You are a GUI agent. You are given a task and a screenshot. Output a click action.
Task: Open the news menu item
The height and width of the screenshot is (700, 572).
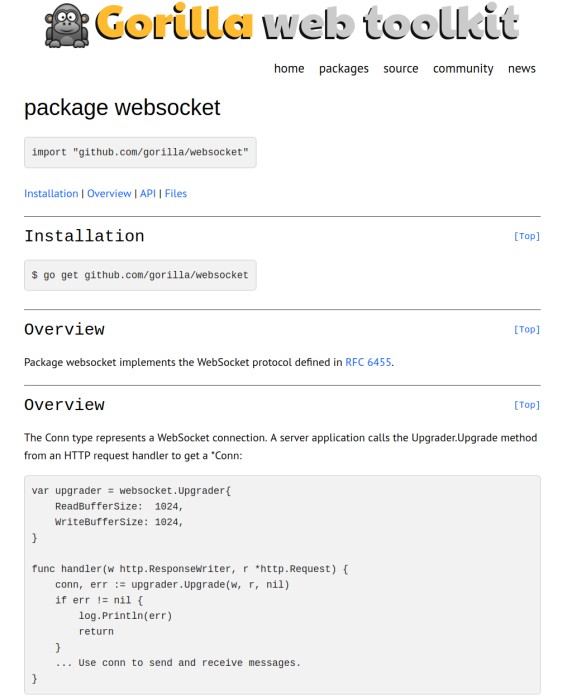[x=522, y=69]
